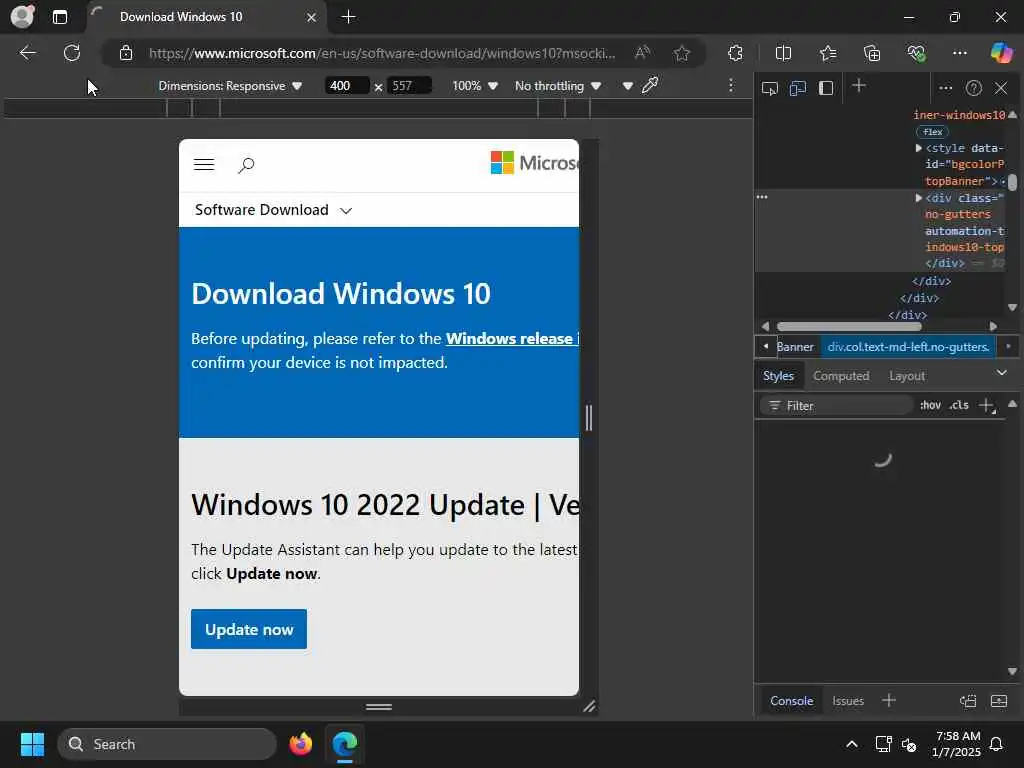Expand the style data-id element node
Image resolution: width=1024 pixels, height=768 pixels.
(x=918, y=148)
